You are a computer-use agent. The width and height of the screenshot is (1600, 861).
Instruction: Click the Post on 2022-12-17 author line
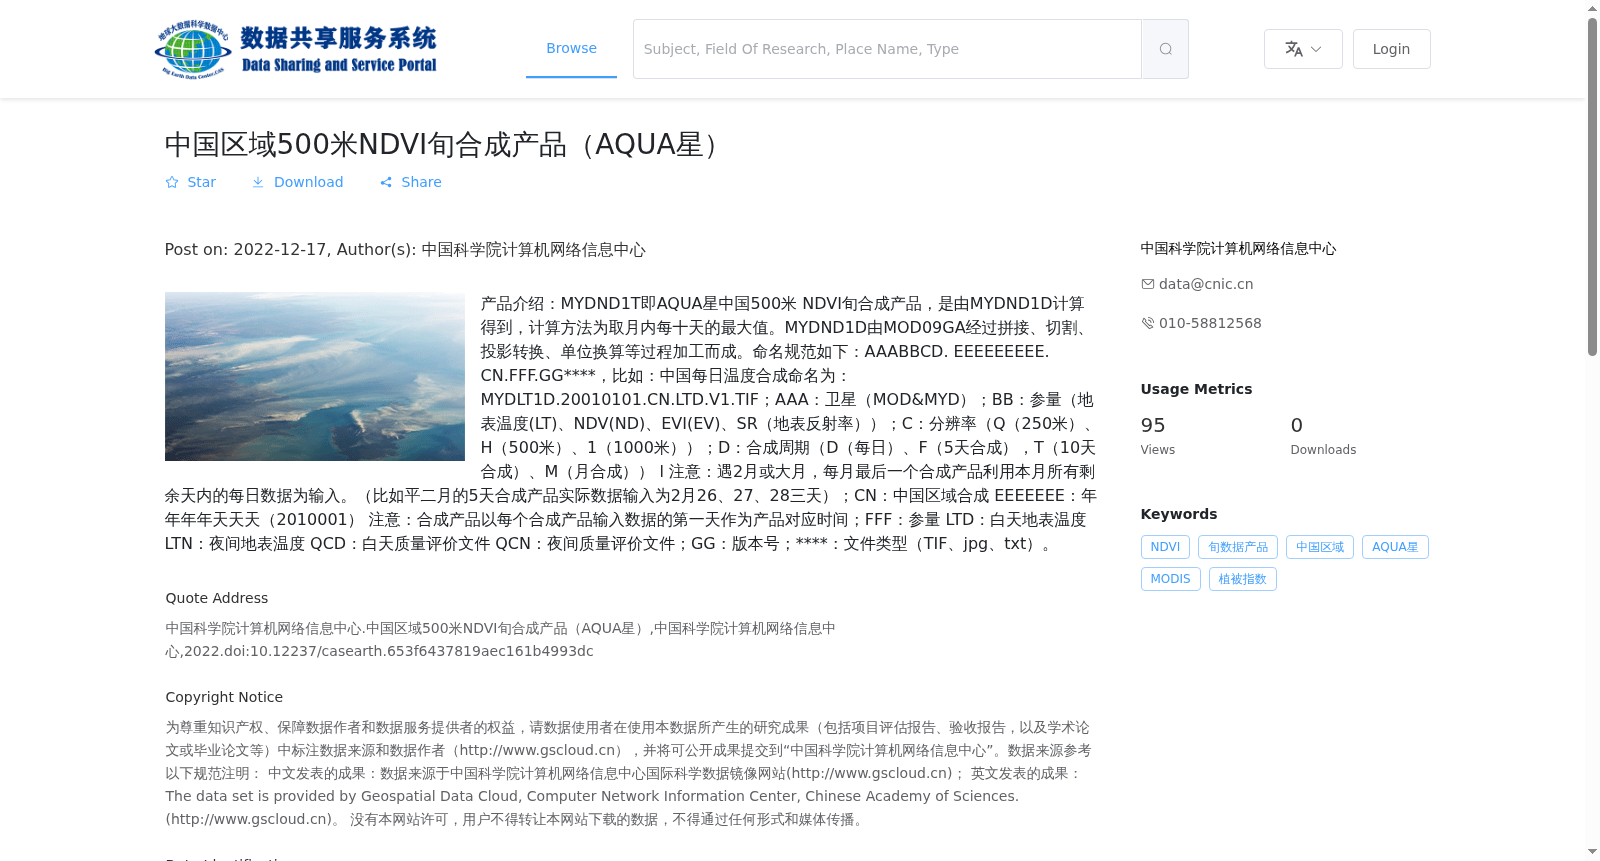point(405,250)
